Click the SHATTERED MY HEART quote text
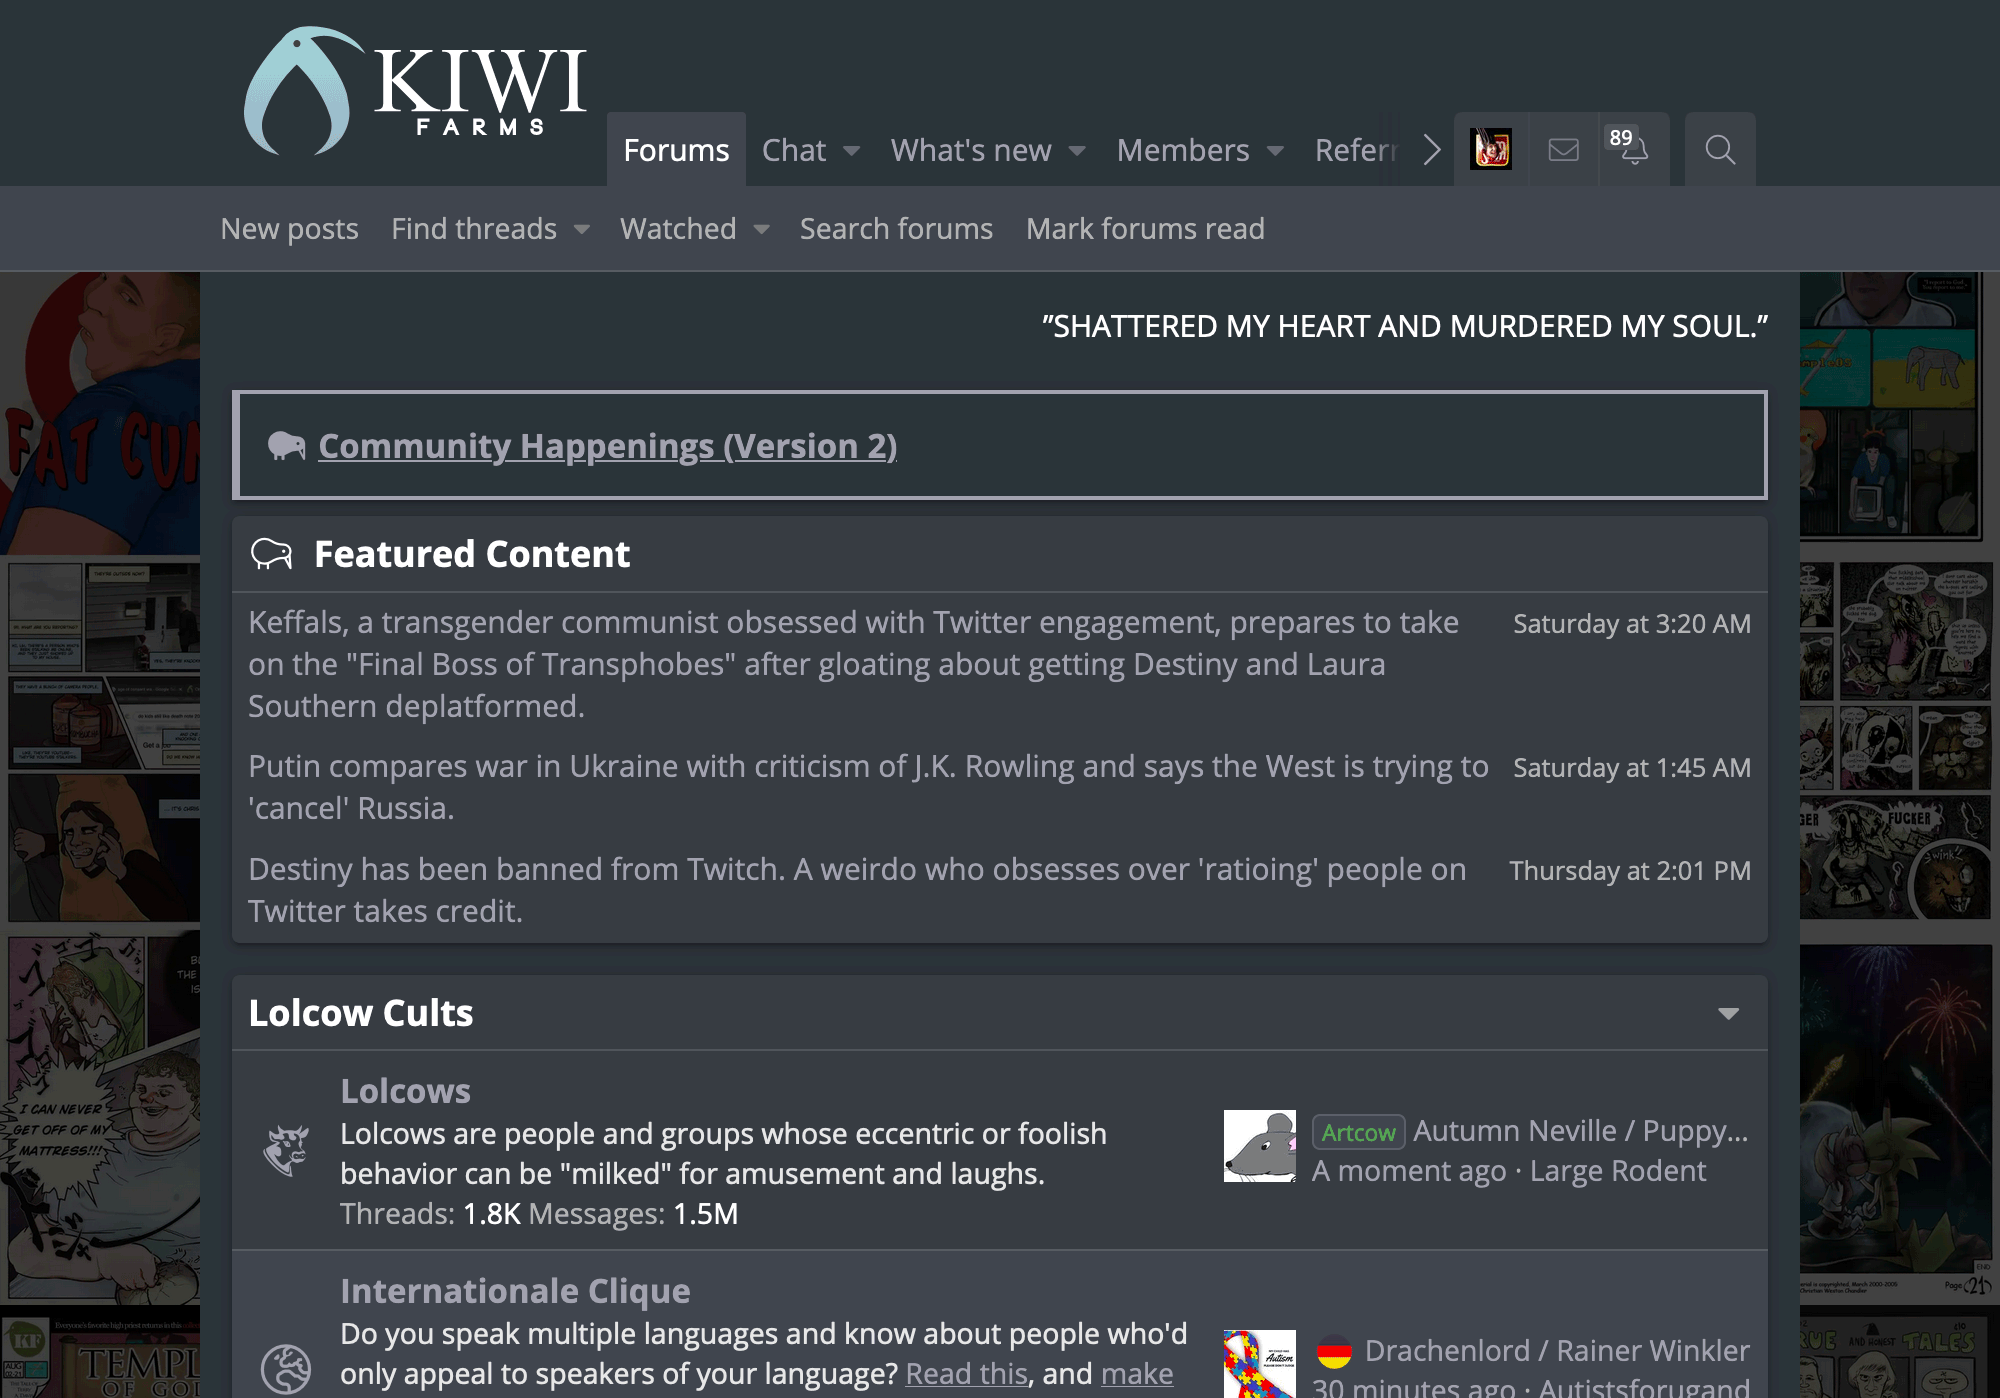Image resolution: width=2000 pixels, height=1398 pixels. pyautogui.click(x=1405, y=327)
